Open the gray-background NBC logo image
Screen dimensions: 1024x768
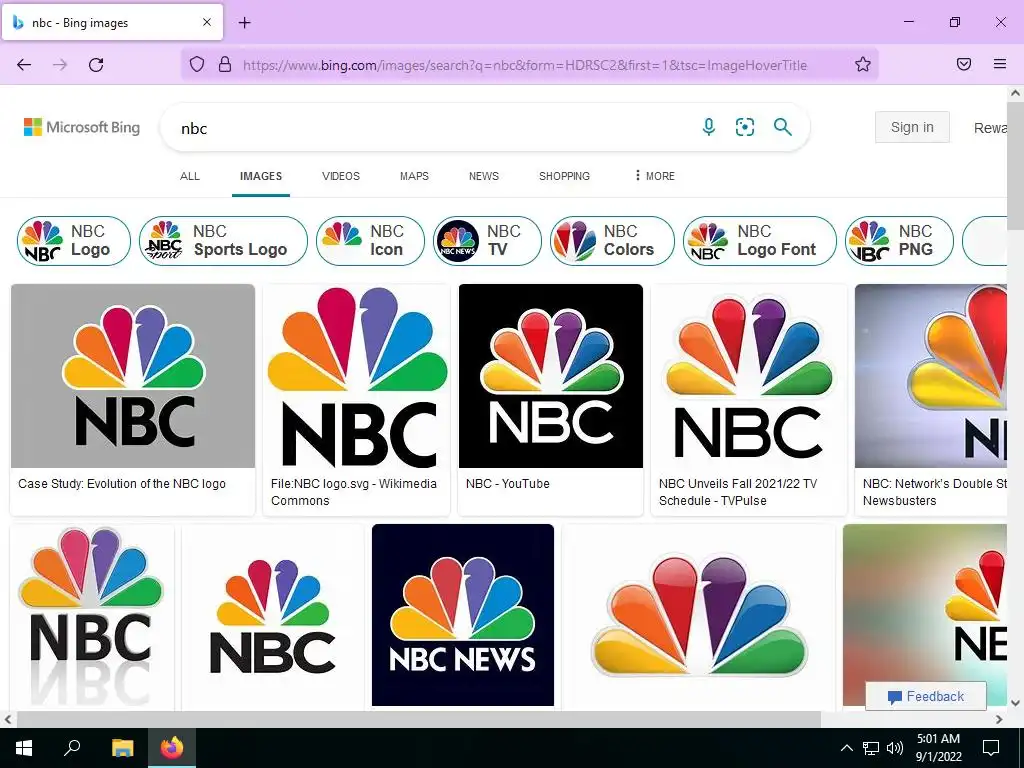(x=133, y=376)
